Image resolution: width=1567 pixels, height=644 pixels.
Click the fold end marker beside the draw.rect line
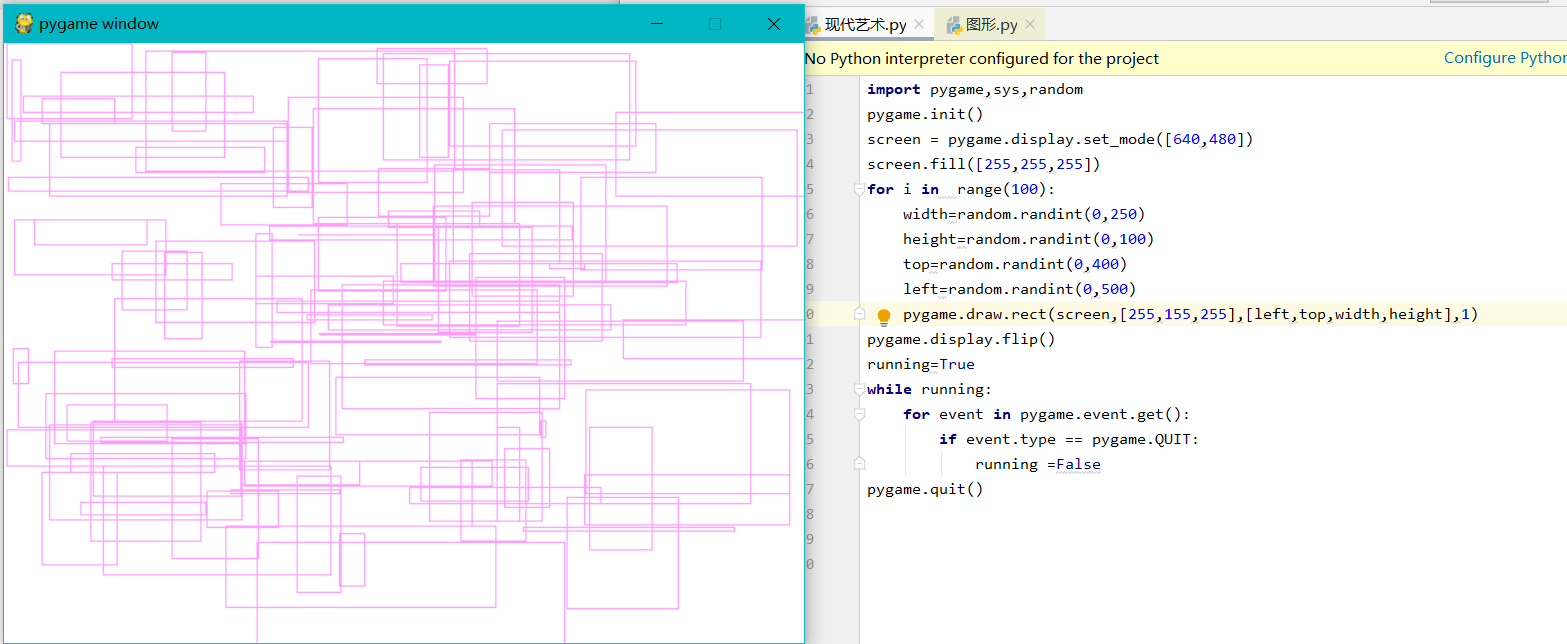click(859, 314)
